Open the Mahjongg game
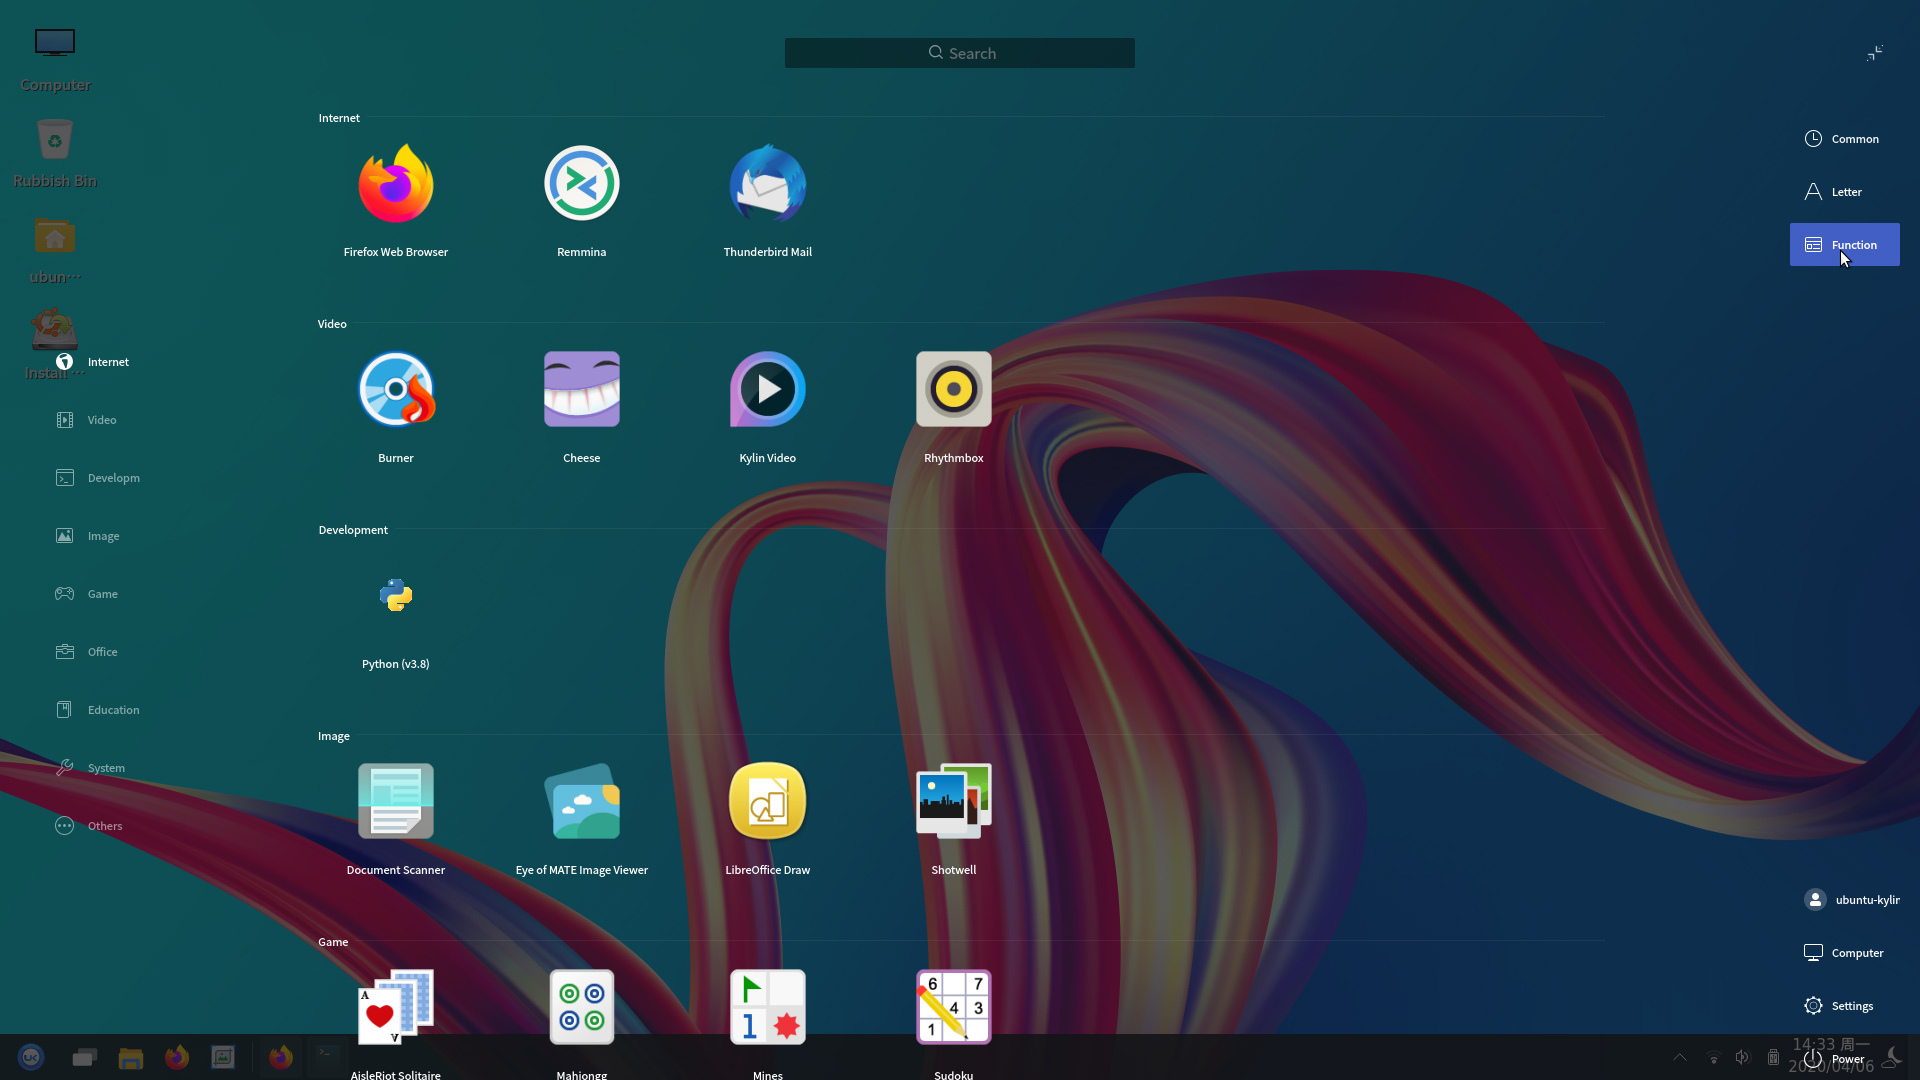The image size is (1920, 1080). coord(581,1007)
